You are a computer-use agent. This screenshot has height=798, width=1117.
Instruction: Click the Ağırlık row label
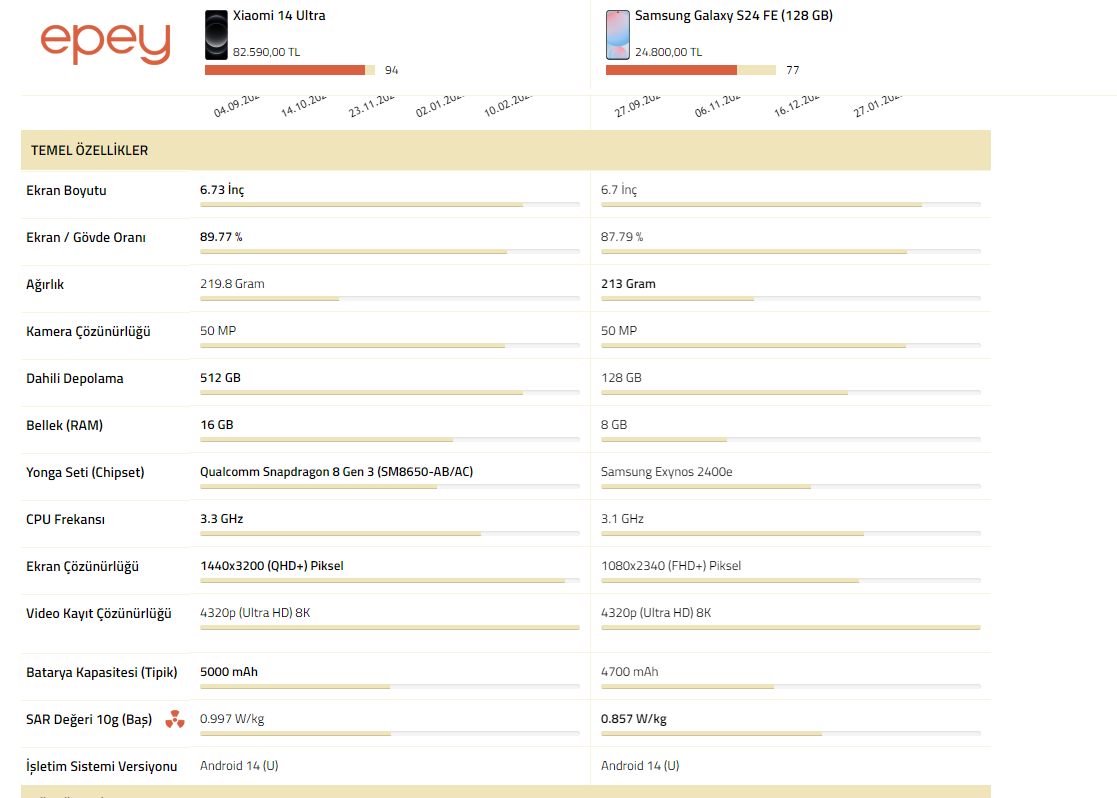pyautogui.click(x=45, y=284)
